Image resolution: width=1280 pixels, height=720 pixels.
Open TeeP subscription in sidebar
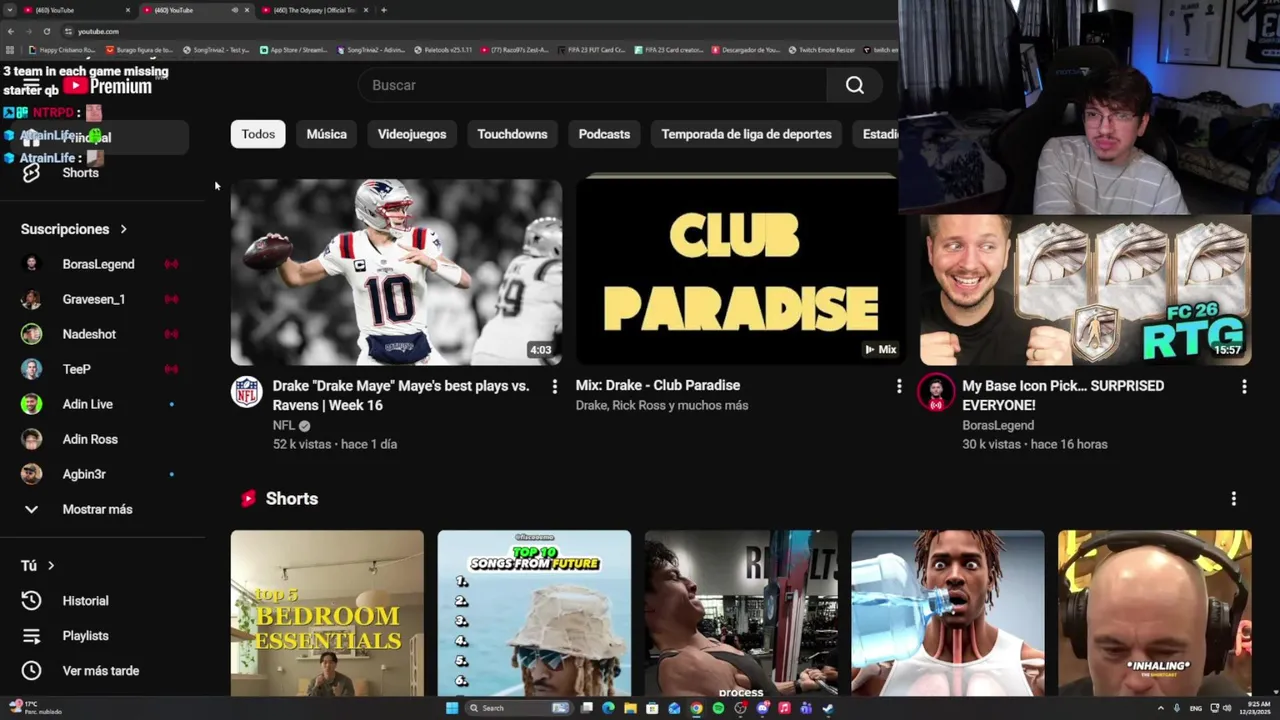[98, 369]
